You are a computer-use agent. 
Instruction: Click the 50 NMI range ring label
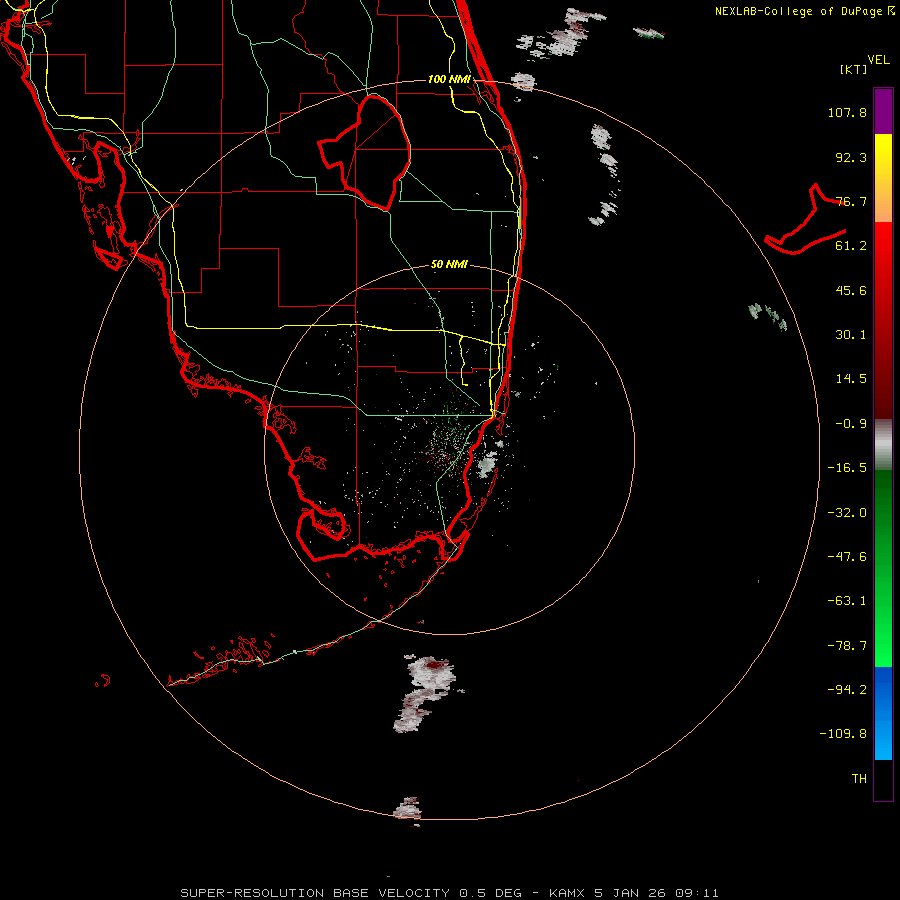pos(449,265)
